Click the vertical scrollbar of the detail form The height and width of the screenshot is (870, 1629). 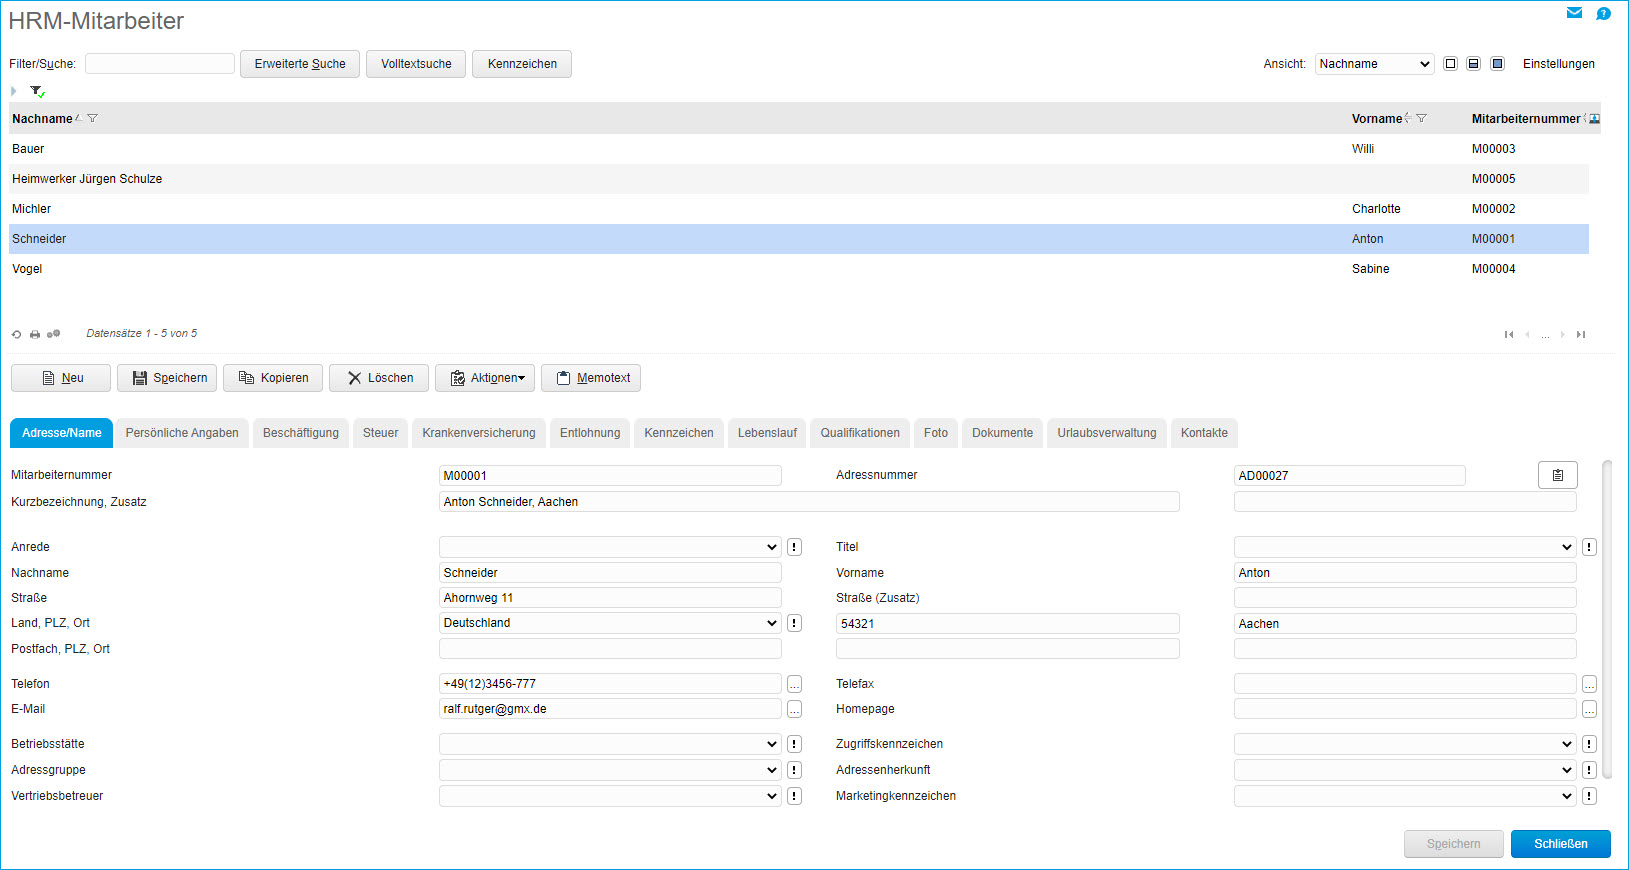pyautogui.click(x=1607, y=620)
